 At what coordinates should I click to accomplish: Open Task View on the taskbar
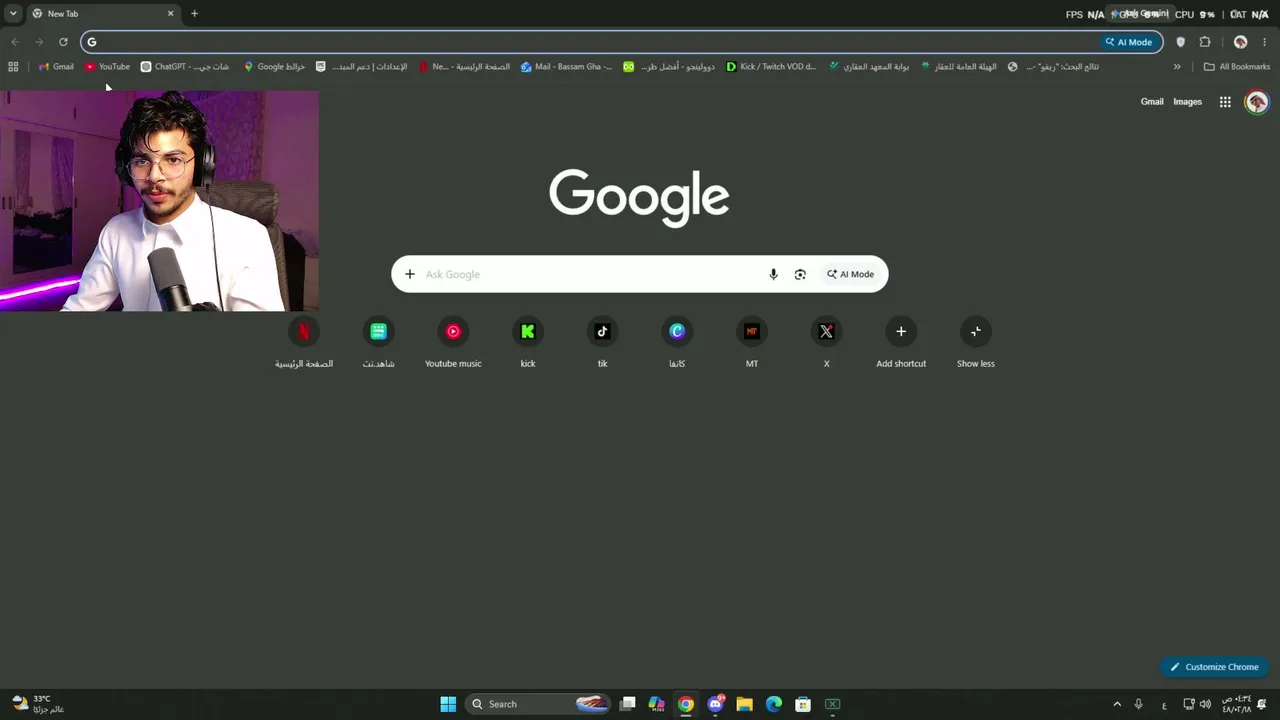pyautogui.click(x=627, y=704)
